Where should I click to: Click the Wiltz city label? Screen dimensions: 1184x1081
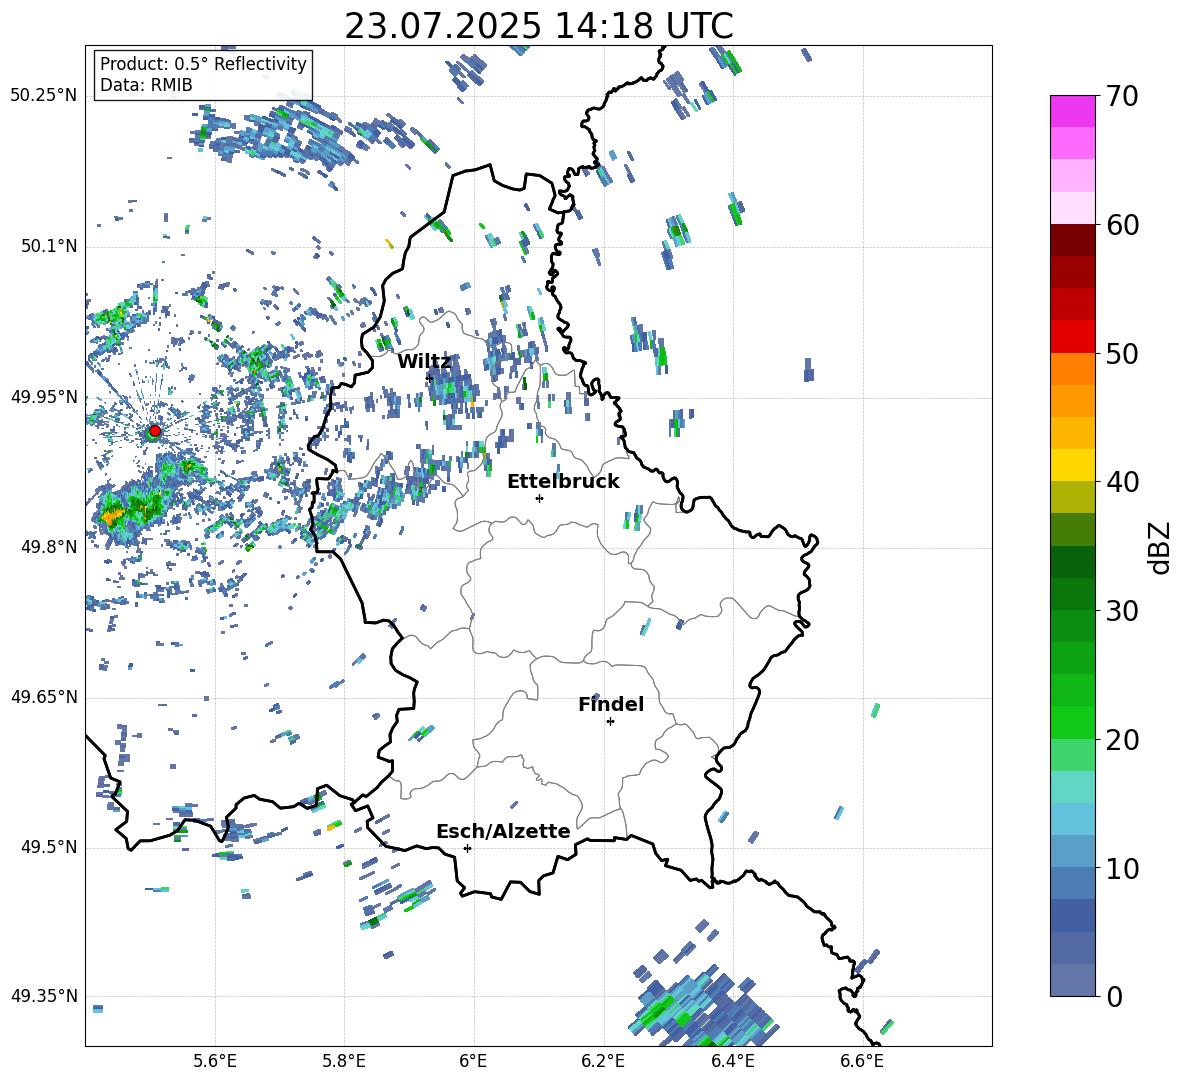424,362
